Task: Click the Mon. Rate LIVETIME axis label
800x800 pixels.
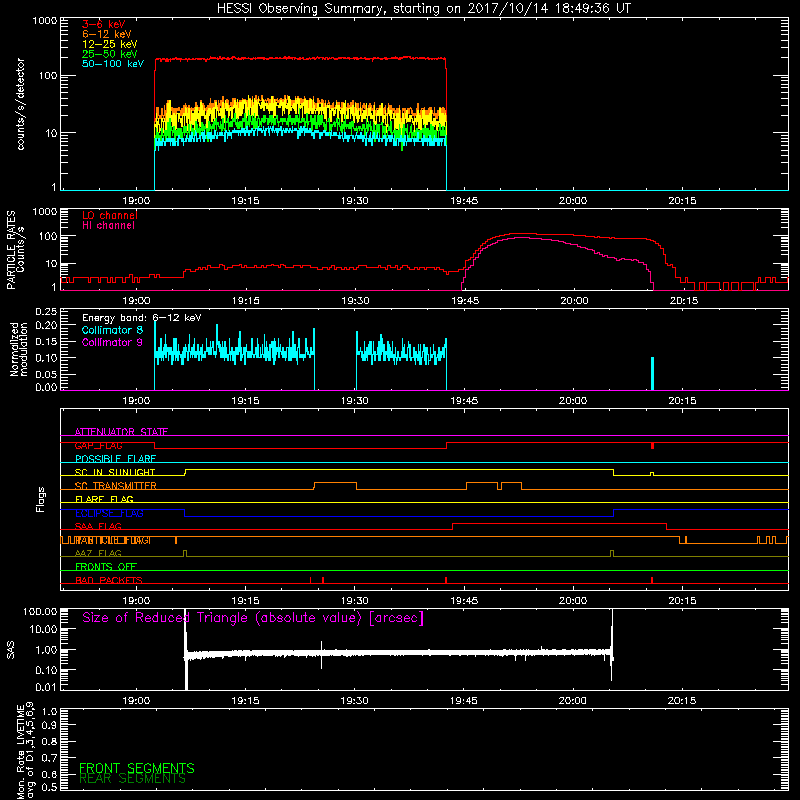Action: 26,749
